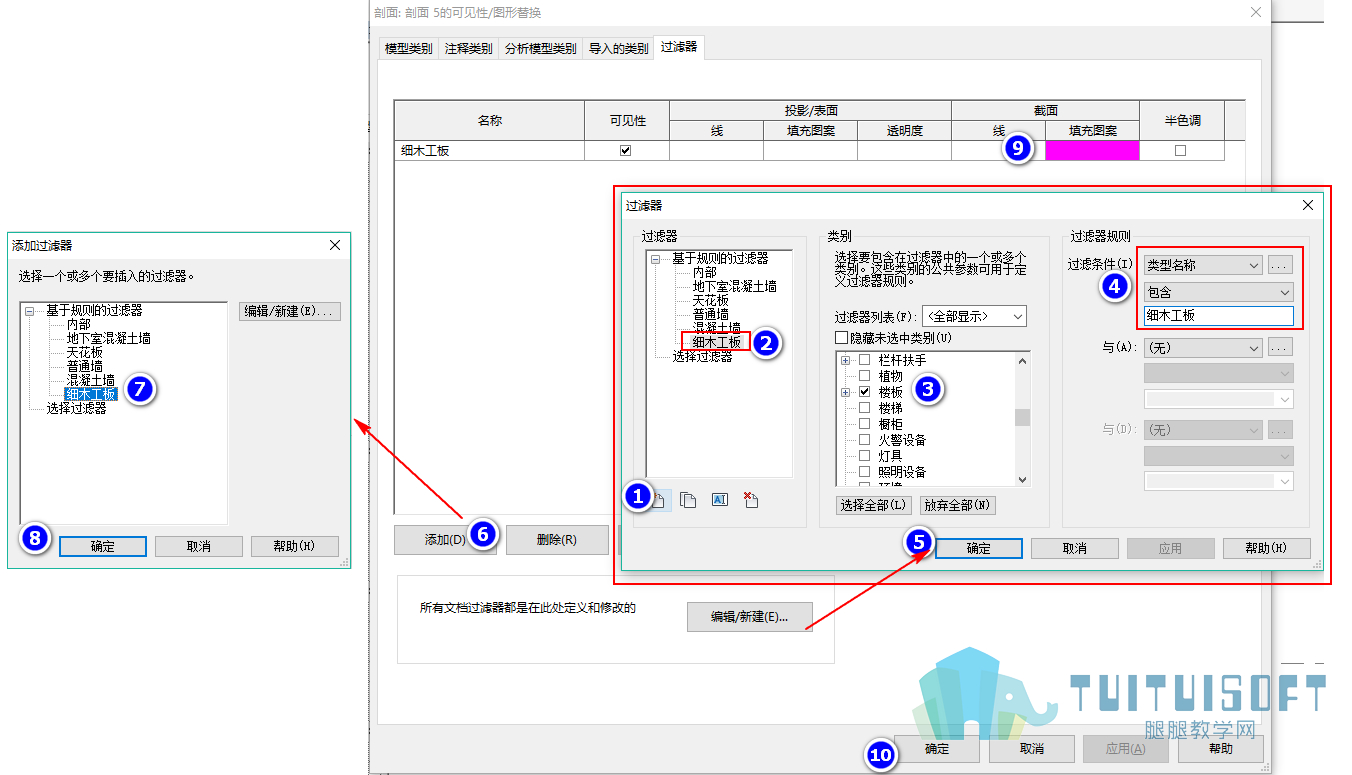Screen dimensions: 1352x775
Task: Click the 删除(R) button
Action: (x=557, y=539)
